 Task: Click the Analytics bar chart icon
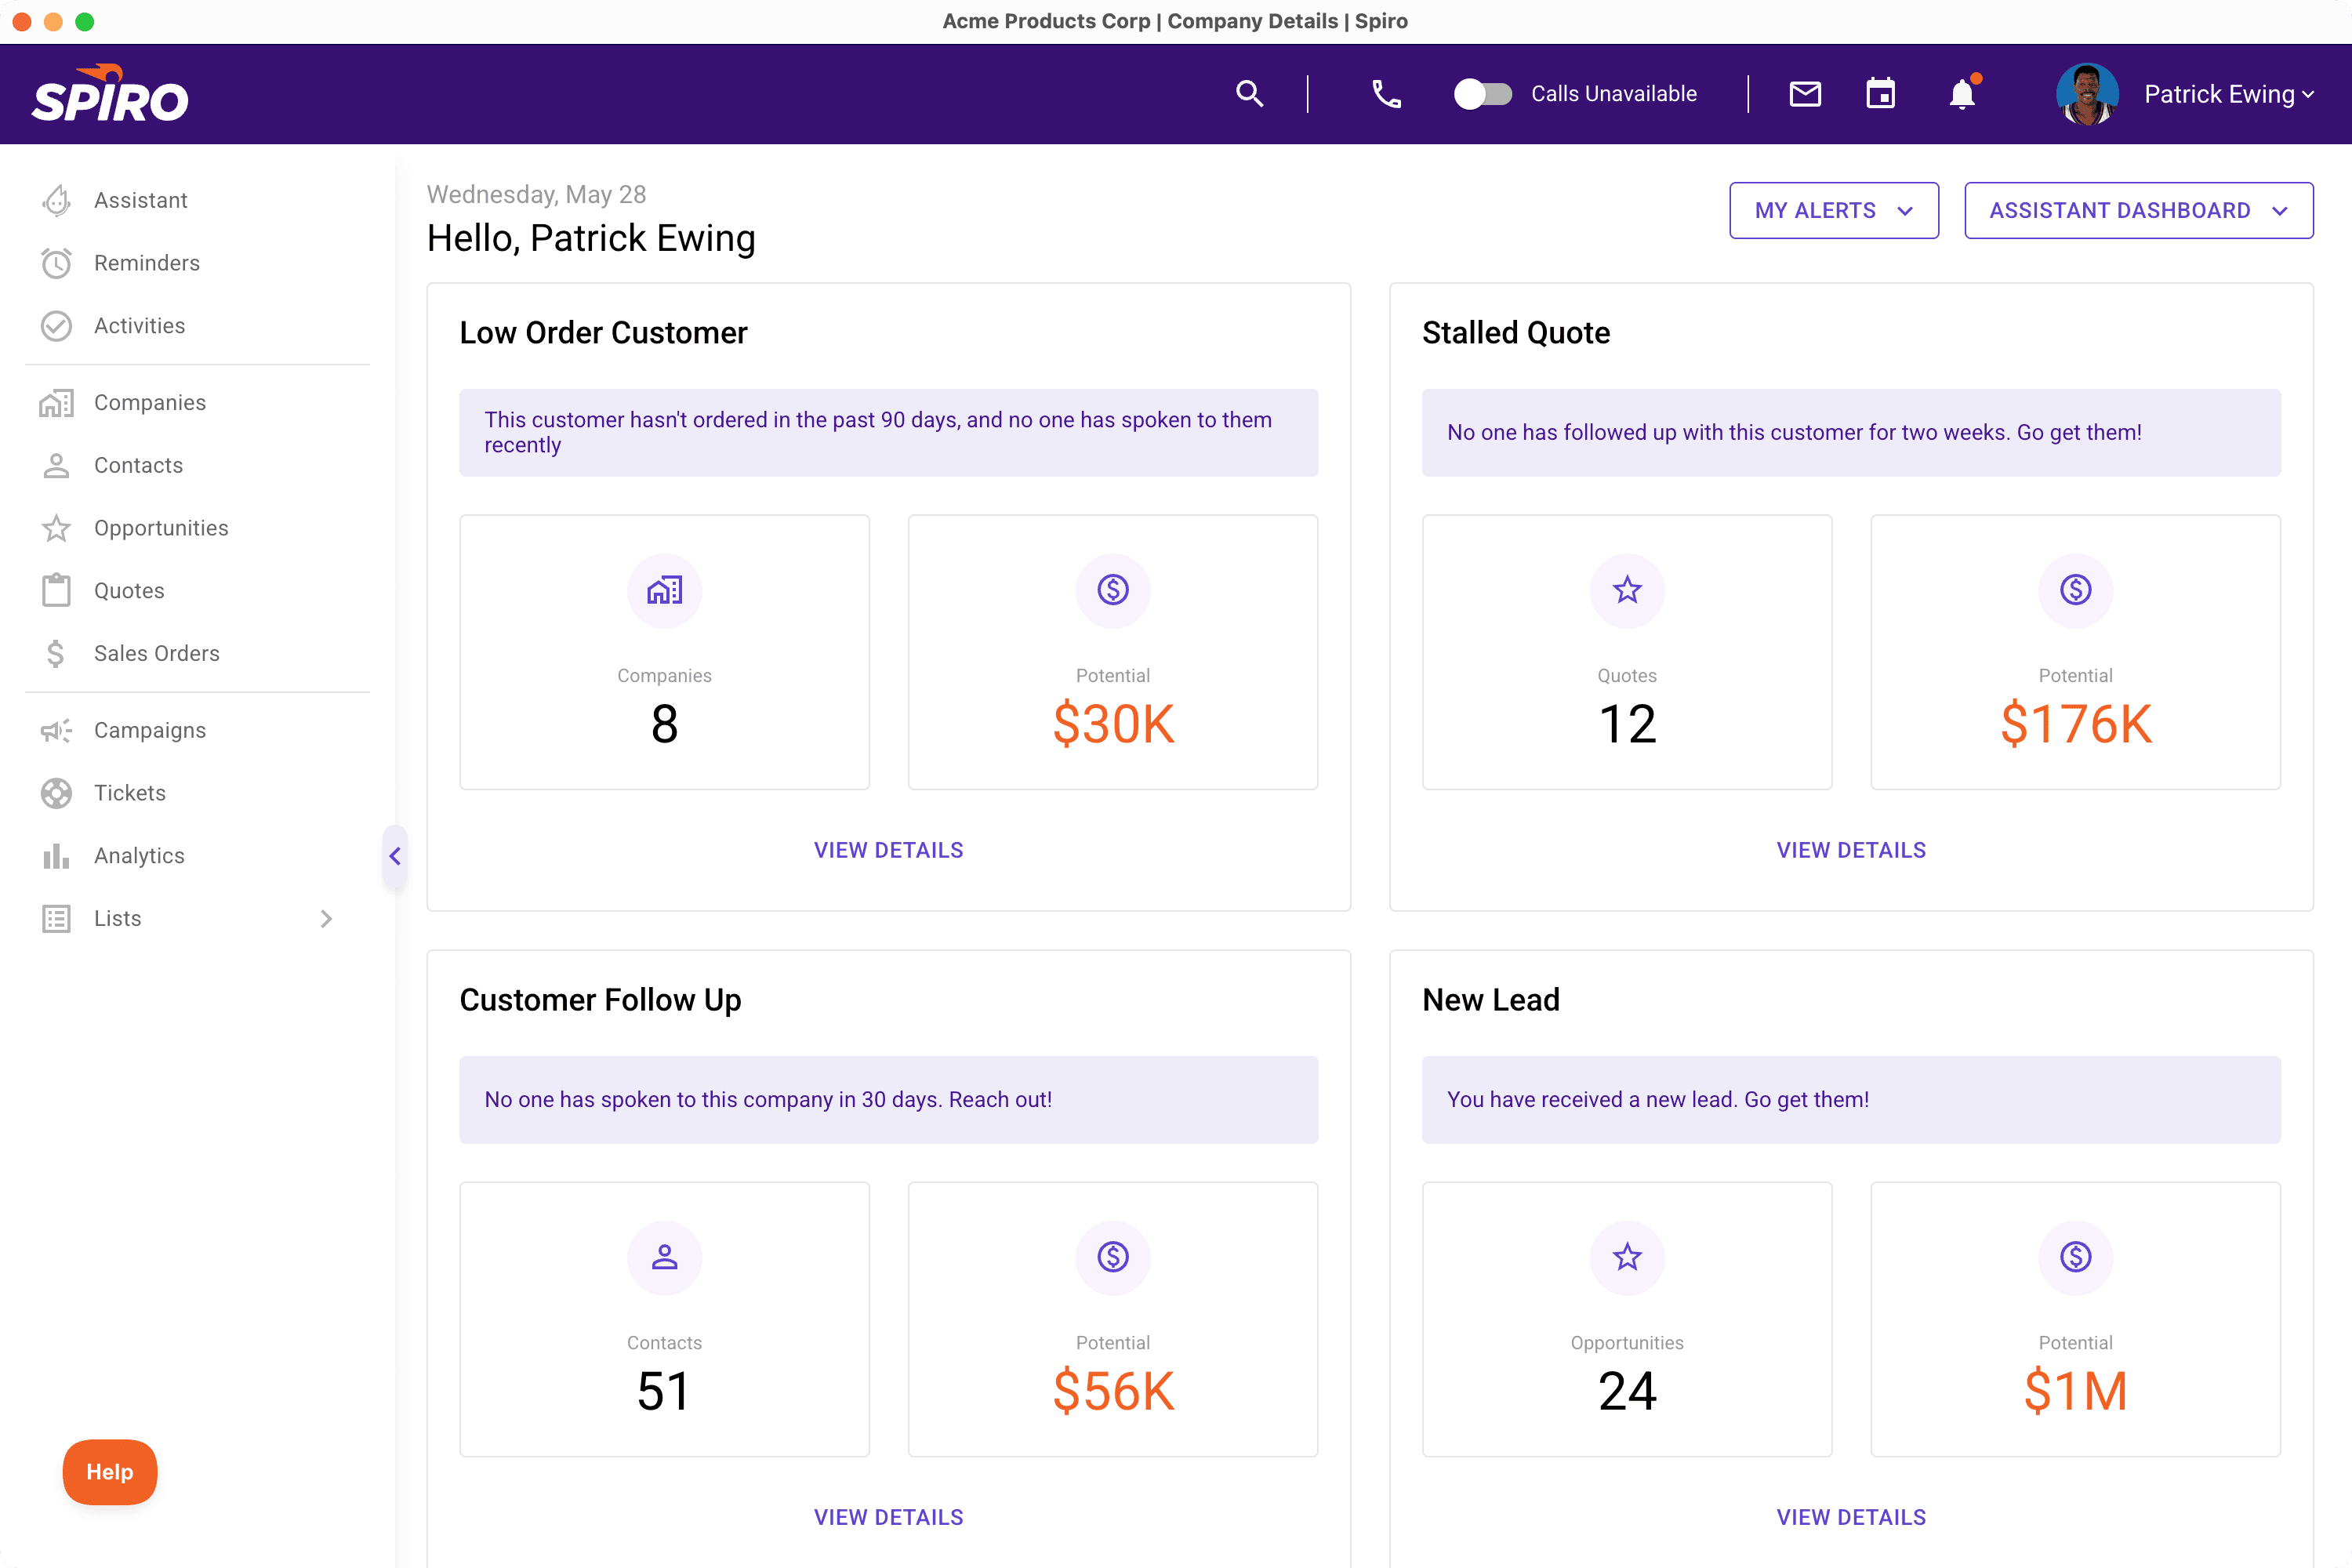pos(57,856)
